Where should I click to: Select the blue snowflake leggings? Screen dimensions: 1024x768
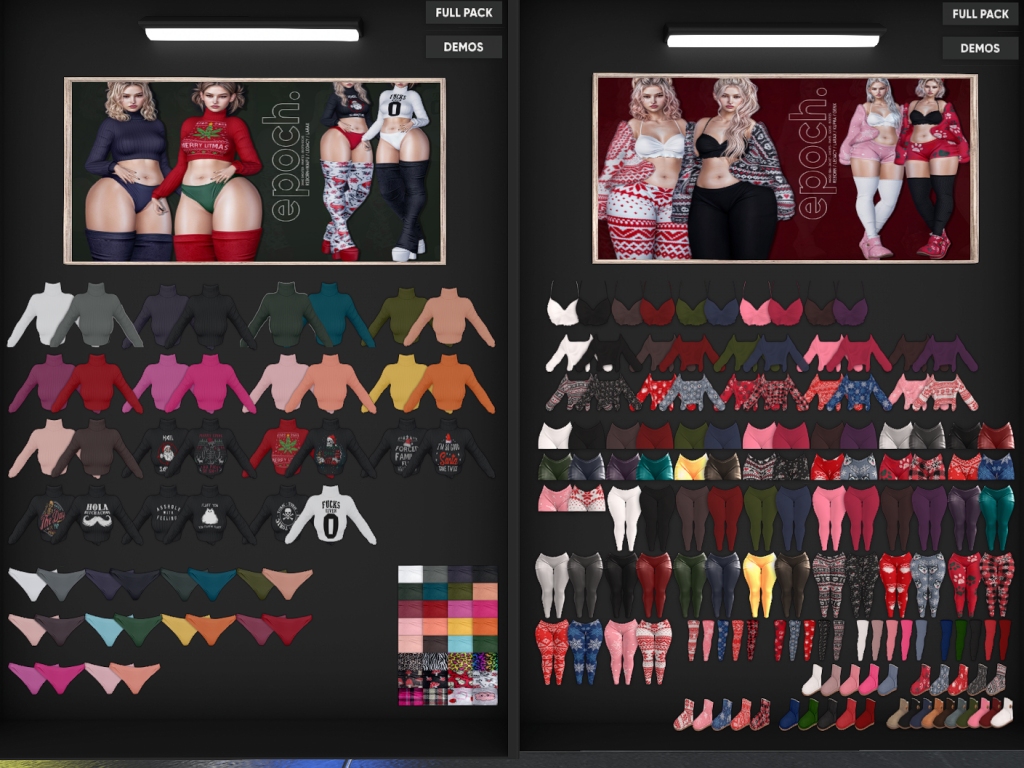(x=585, y=650)
